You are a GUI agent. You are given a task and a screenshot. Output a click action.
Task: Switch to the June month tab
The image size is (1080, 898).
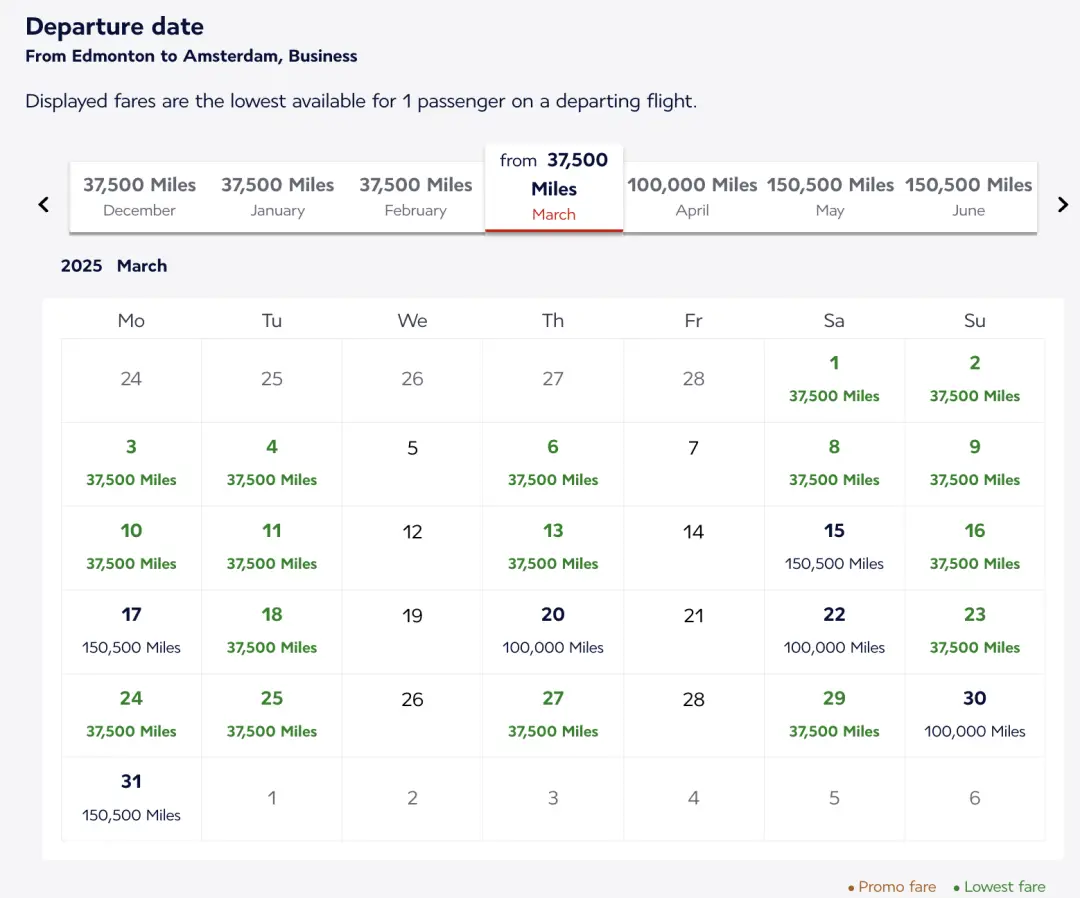coord(968,196)
